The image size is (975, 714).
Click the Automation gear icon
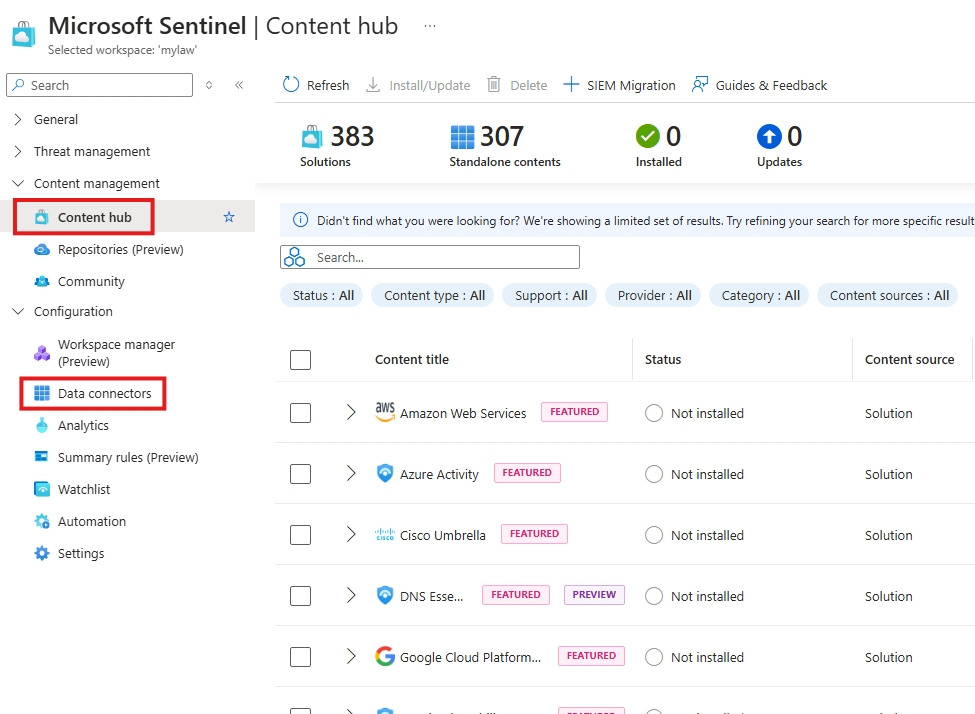tap(42, 521)
